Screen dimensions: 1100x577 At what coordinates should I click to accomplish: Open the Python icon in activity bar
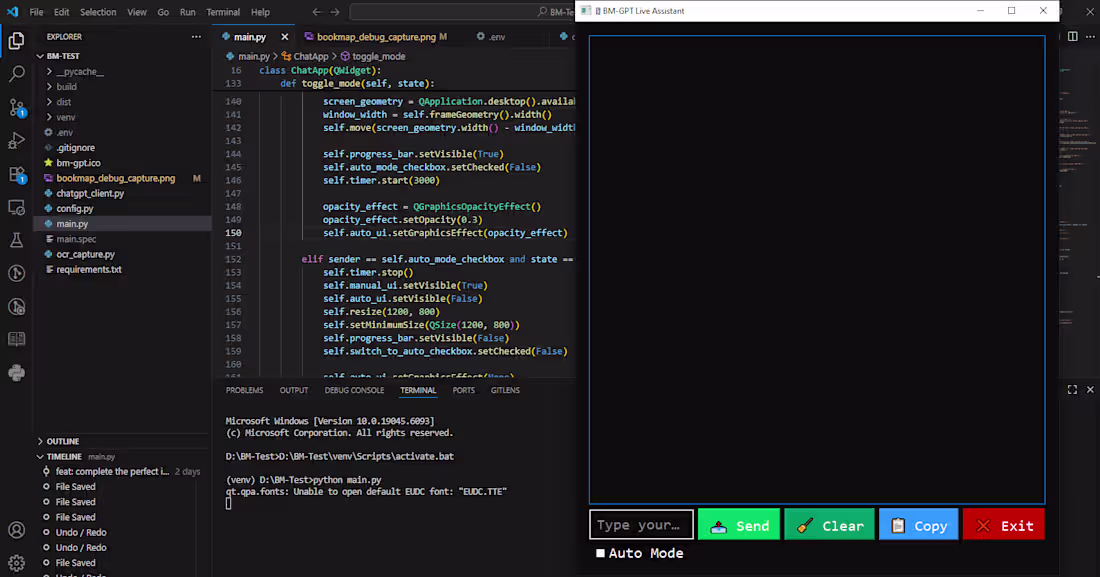pos(16,372)
